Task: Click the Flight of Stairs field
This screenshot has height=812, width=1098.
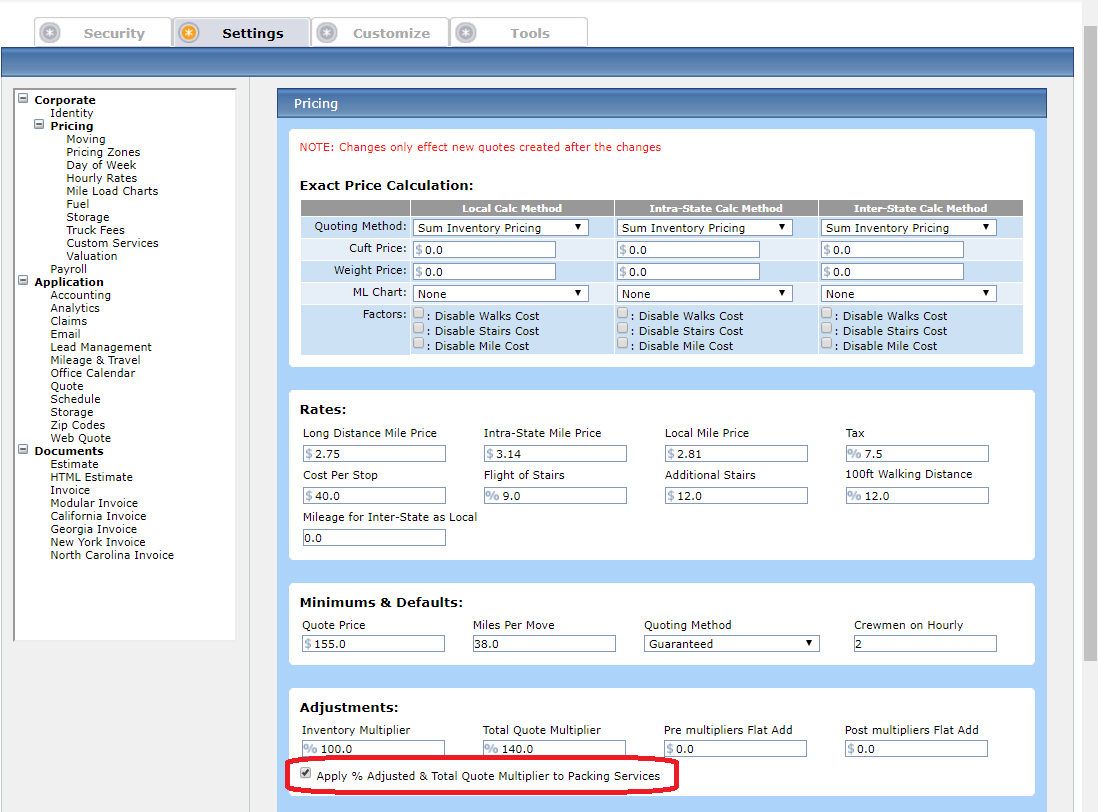Action: [x=555, y=496]
